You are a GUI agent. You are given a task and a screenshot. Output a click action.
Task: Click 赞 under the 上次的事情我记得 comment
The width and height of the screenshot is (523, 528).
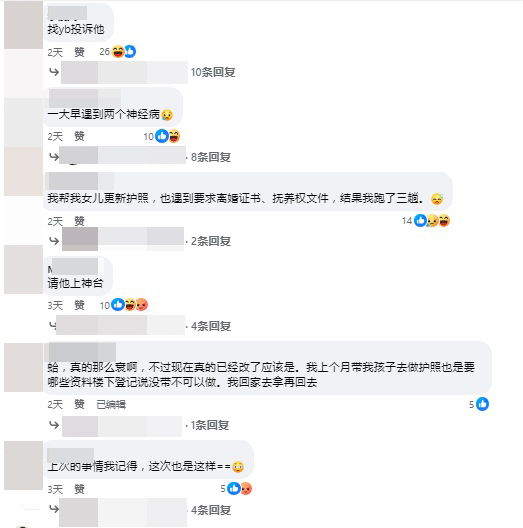click(79, 489)
